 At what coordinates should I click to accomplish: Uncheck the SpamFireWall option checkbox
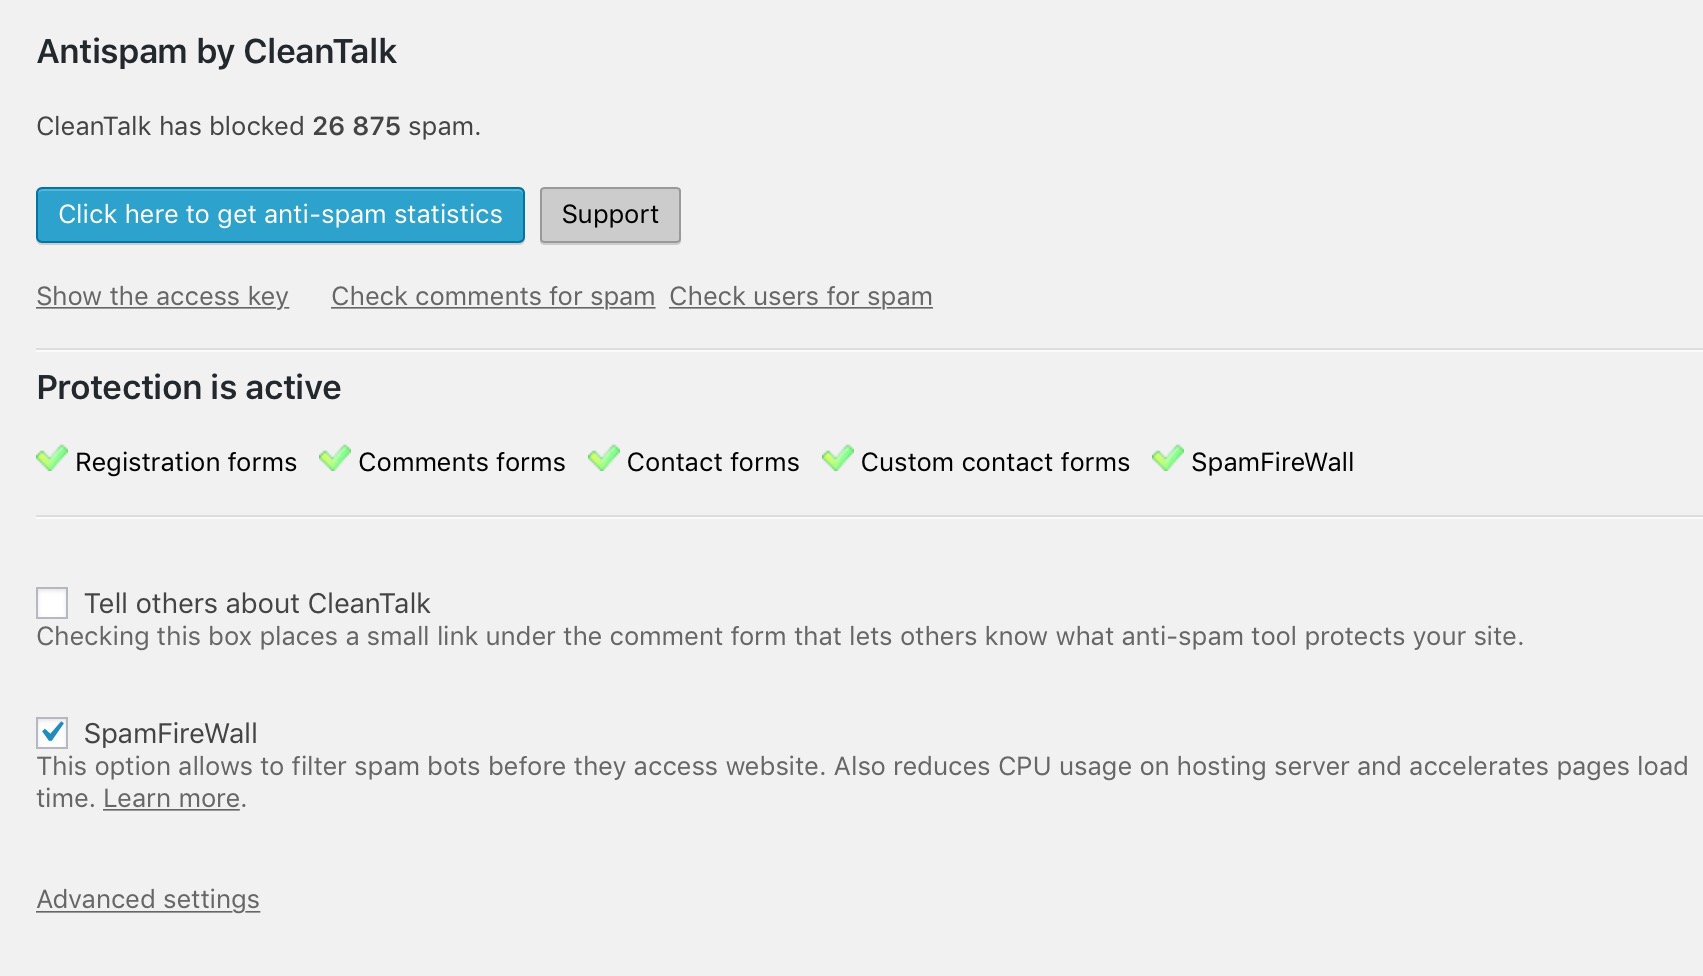tap(52, 733)
